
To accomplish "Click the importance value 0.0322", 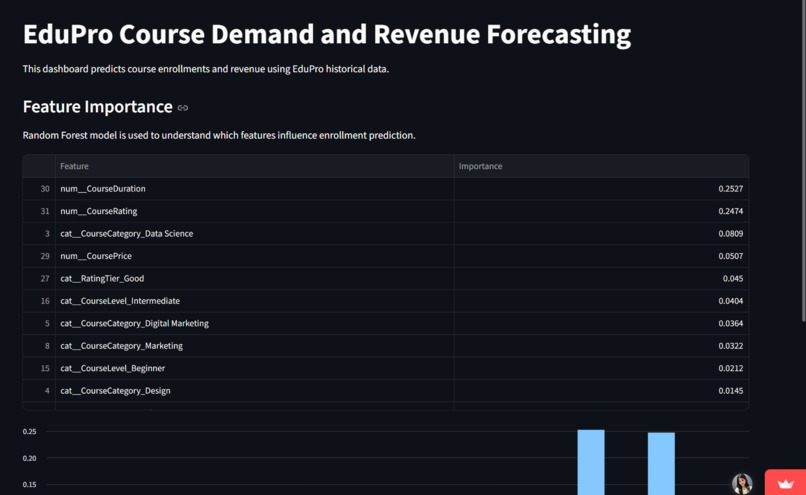I will point(730,346).
